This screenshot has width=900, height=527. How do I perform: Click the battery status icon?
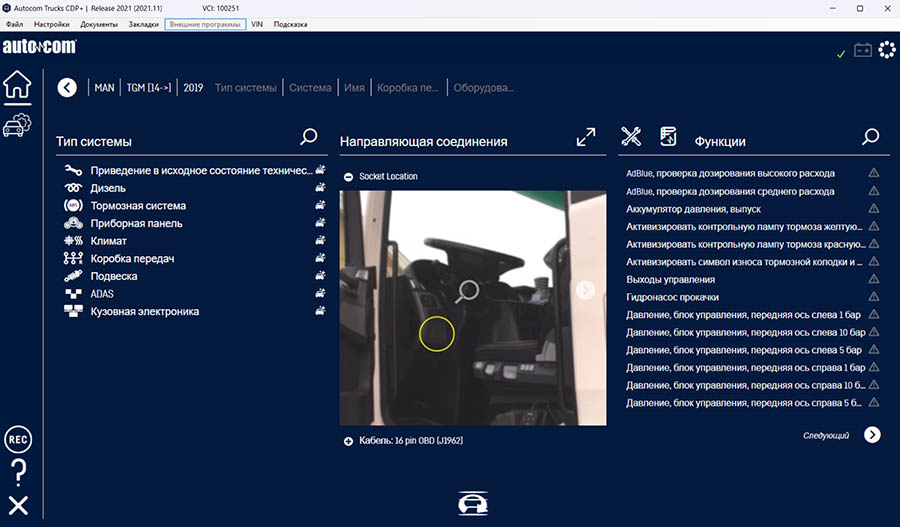pyautogui.click(x=863, y=50)
